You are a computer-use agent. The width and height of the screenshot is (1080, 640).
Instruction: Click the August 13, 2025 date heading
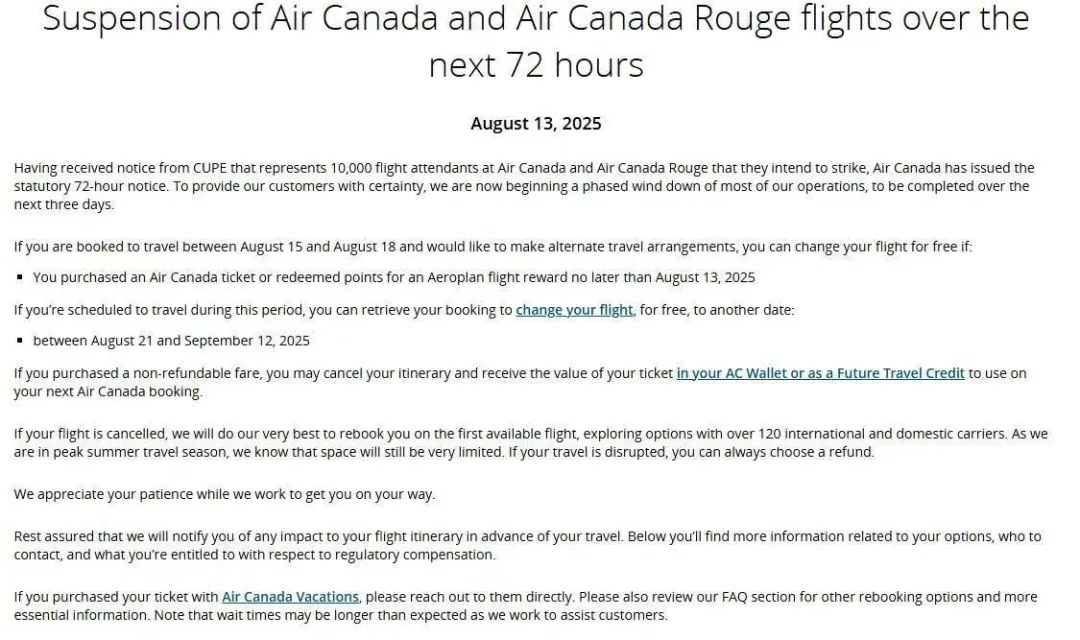coord(536,124)
